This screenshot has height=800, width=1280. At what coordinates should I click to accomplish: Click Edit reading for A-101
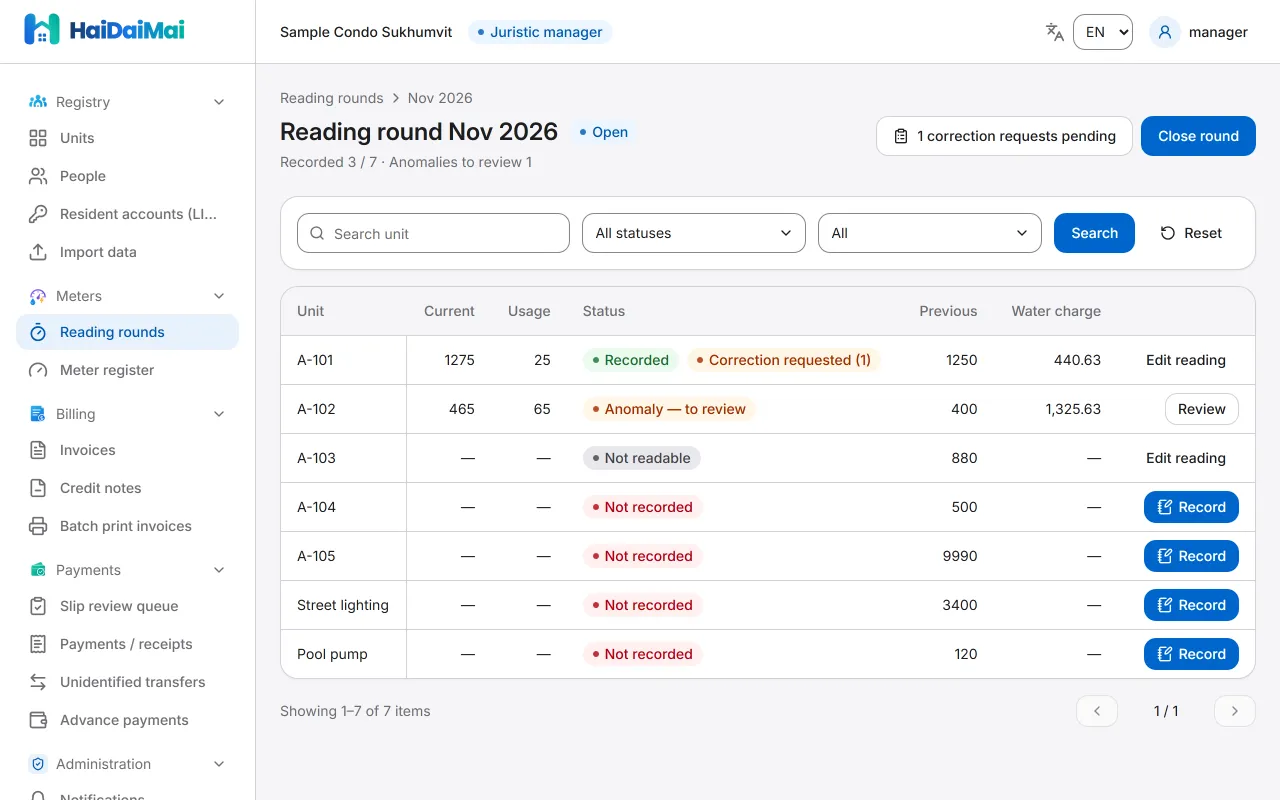[1186, 360]
